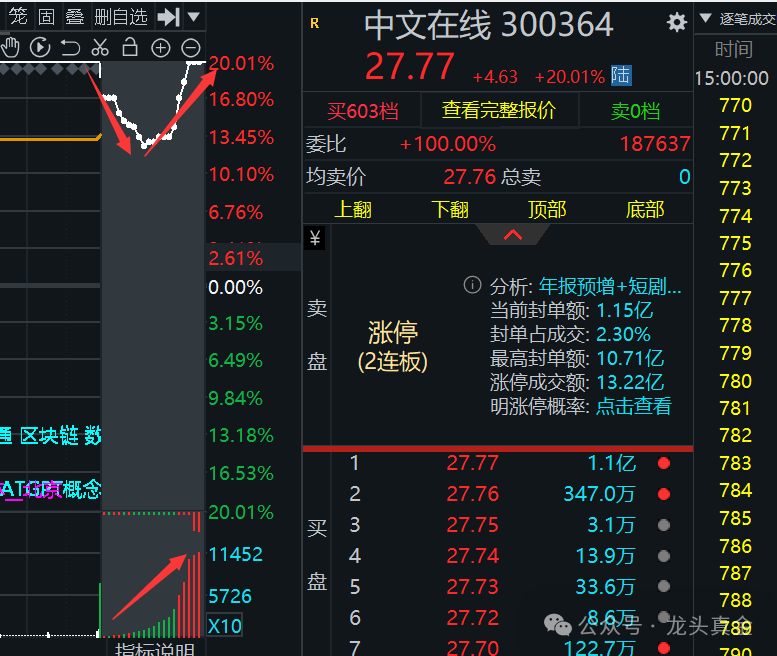Select transaction row 770
This screenshot has width=777, height=656.
[736, 106]
